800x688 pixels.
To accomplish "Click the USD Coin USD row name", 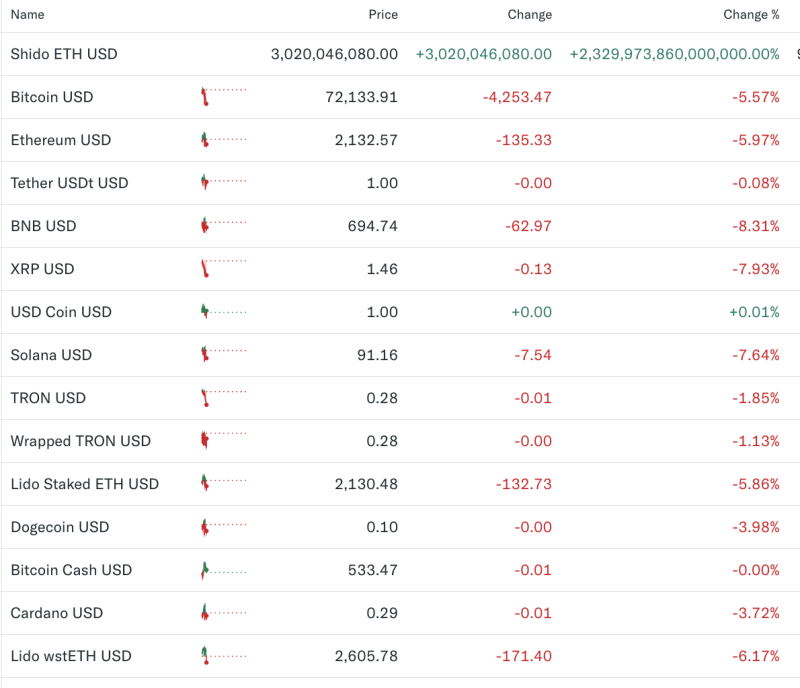I will [61, 311].
